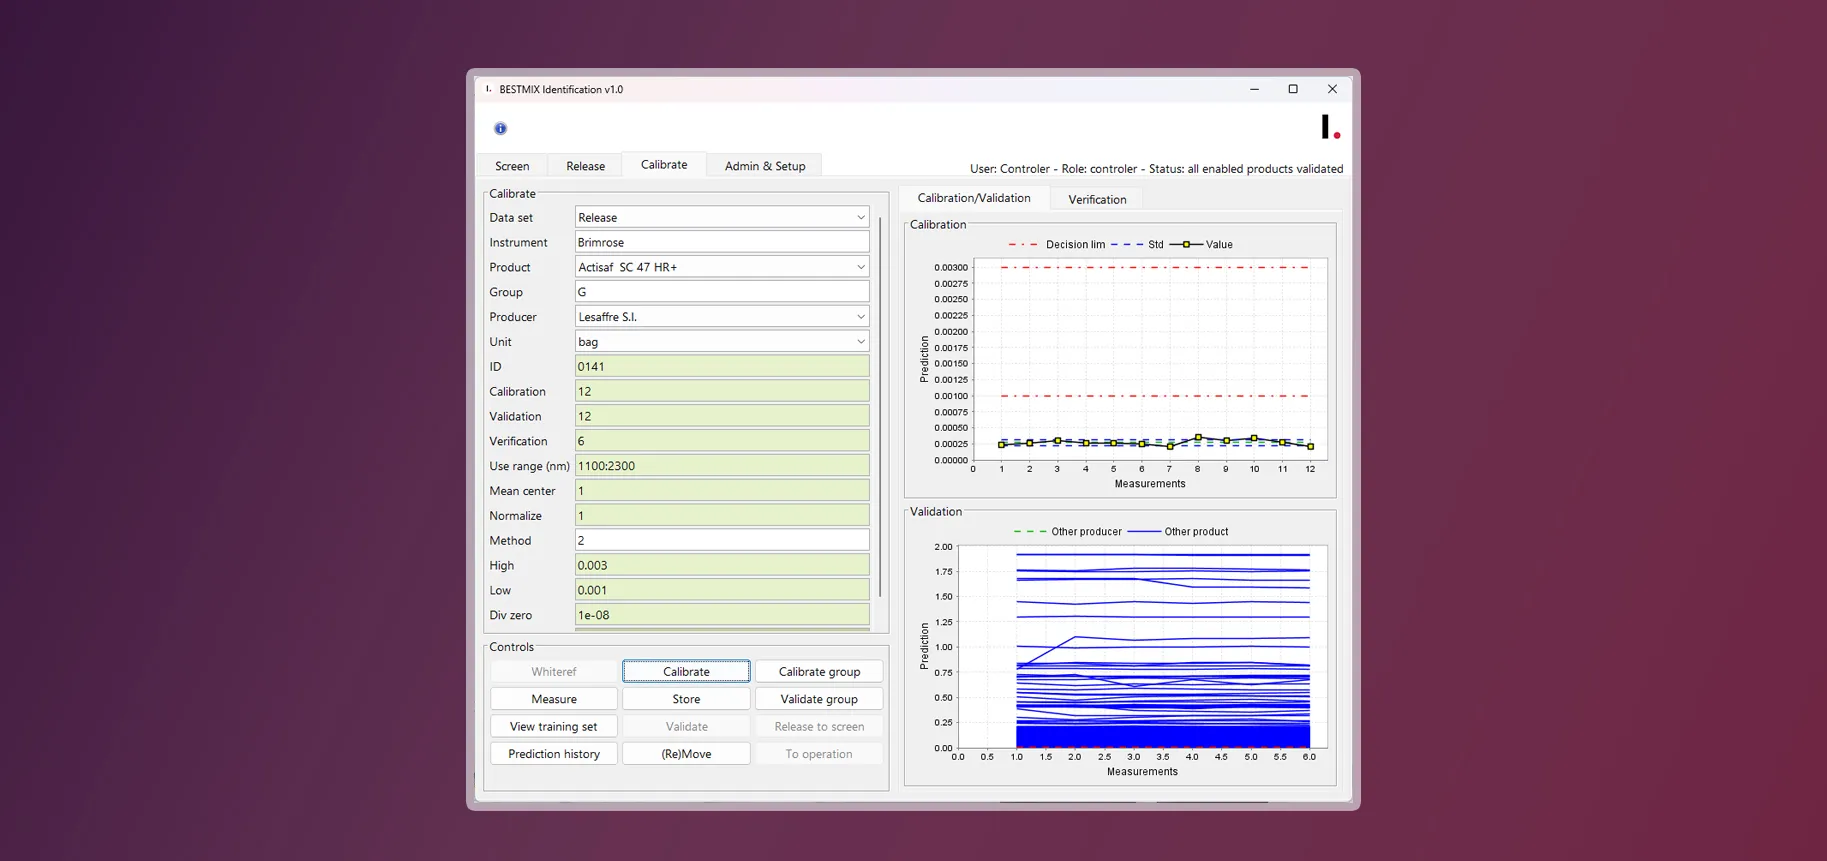Go to the Release tab

tap(585, 166)
